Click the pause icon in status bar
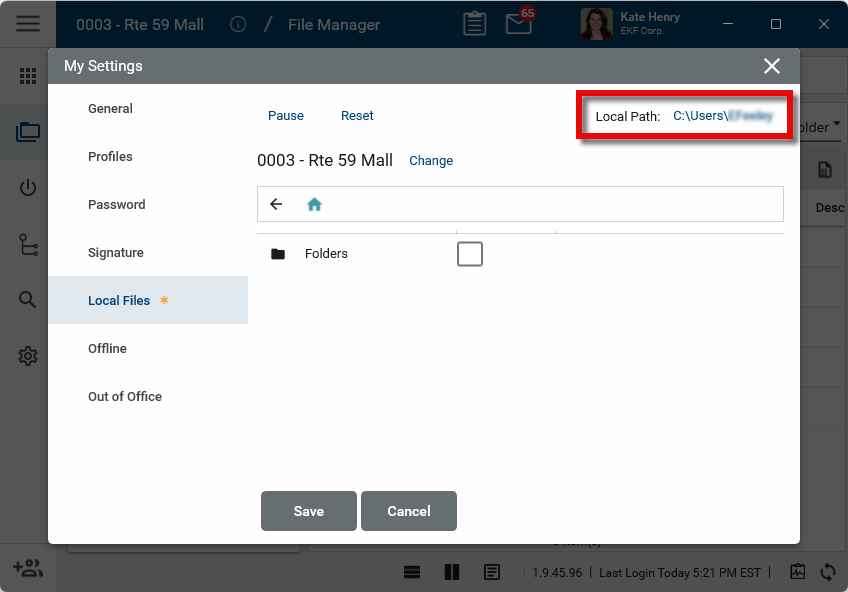The height and width of the screenshot is (592, 848). pyautogui.click(x=452, y=572)
